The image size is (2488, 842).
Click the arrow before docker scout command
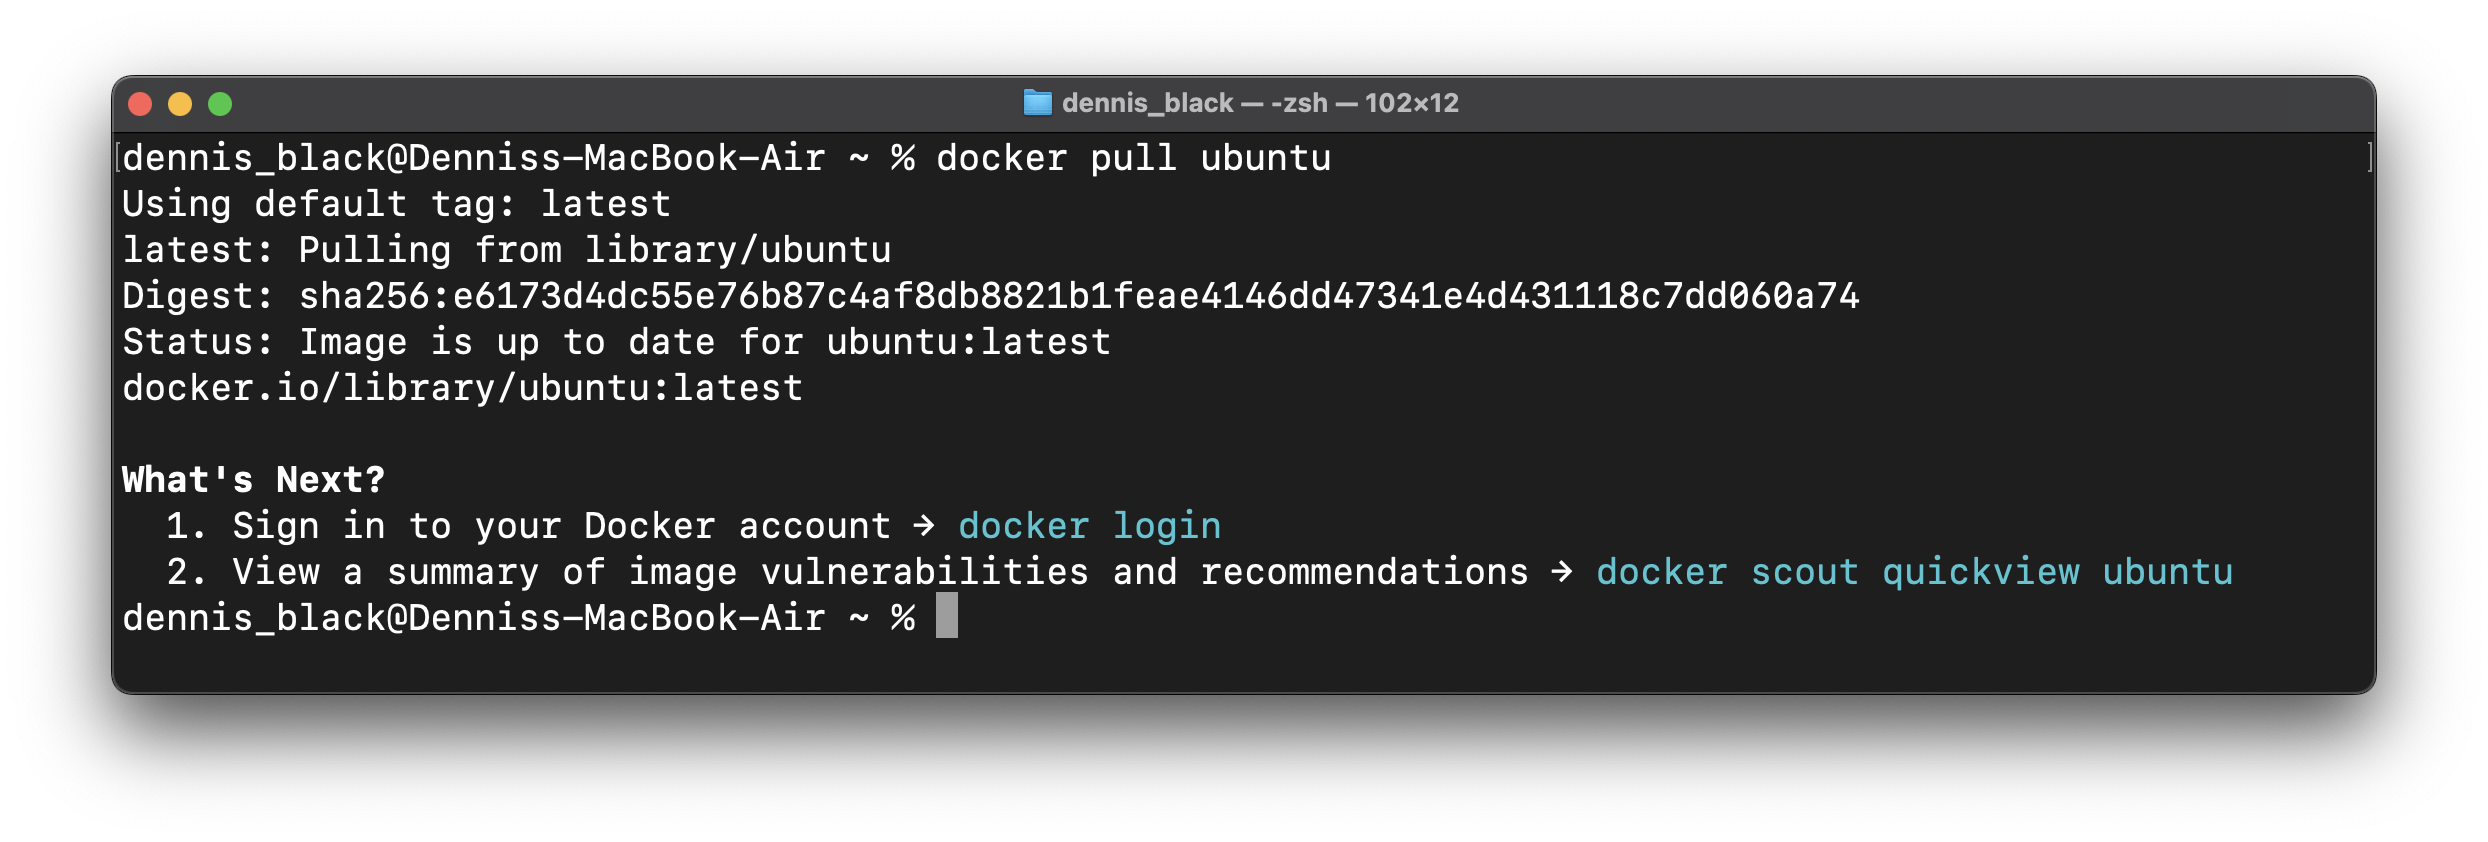pyautogui.click(x=1562, y=572)
